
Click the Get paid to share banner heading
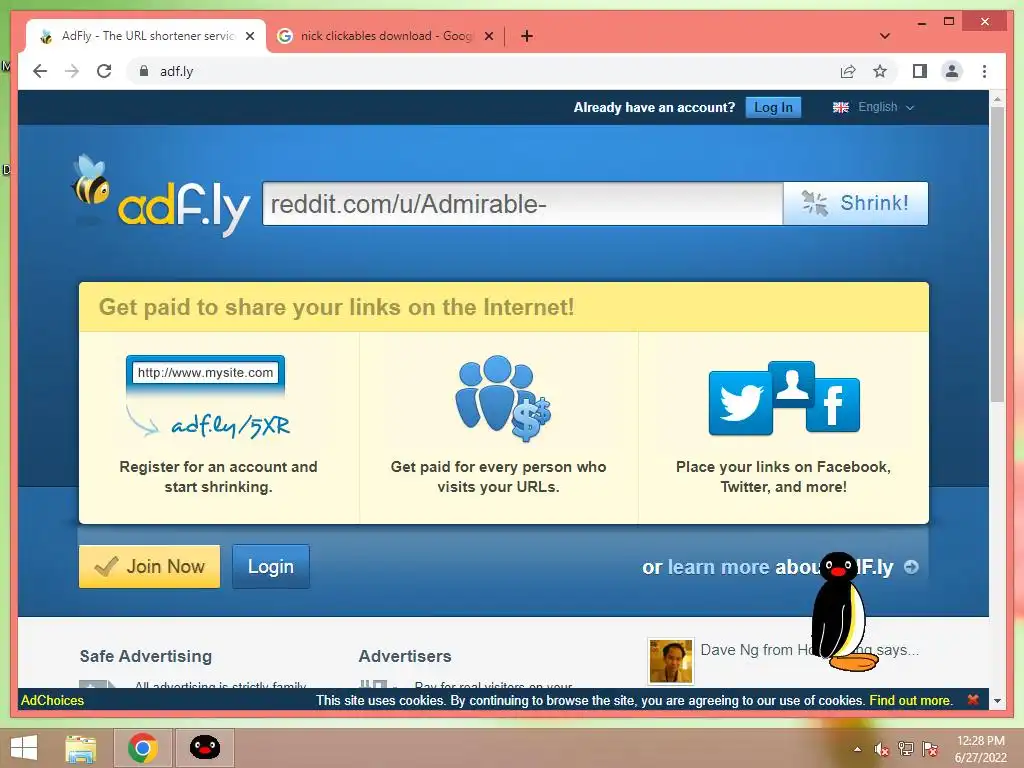pyautogui.click(x=336, y=307)
